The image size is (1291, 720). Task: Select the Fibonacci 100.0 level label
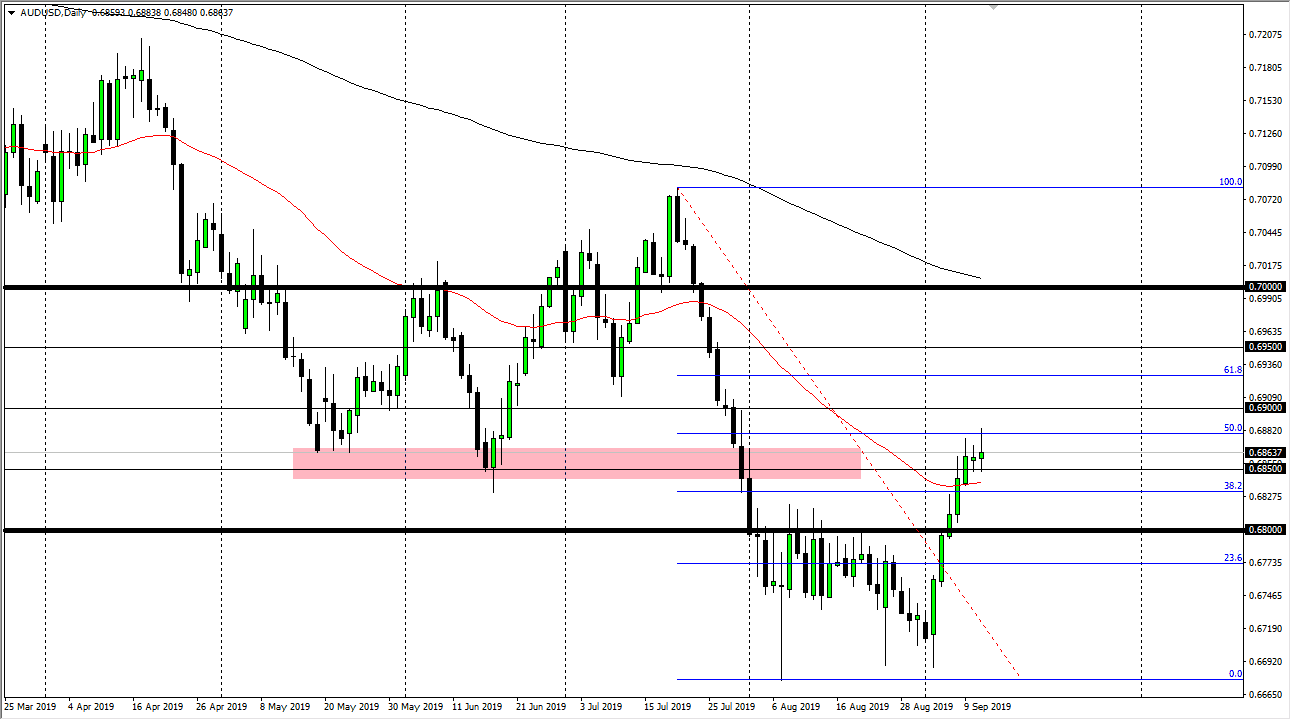coord(1229,182)
